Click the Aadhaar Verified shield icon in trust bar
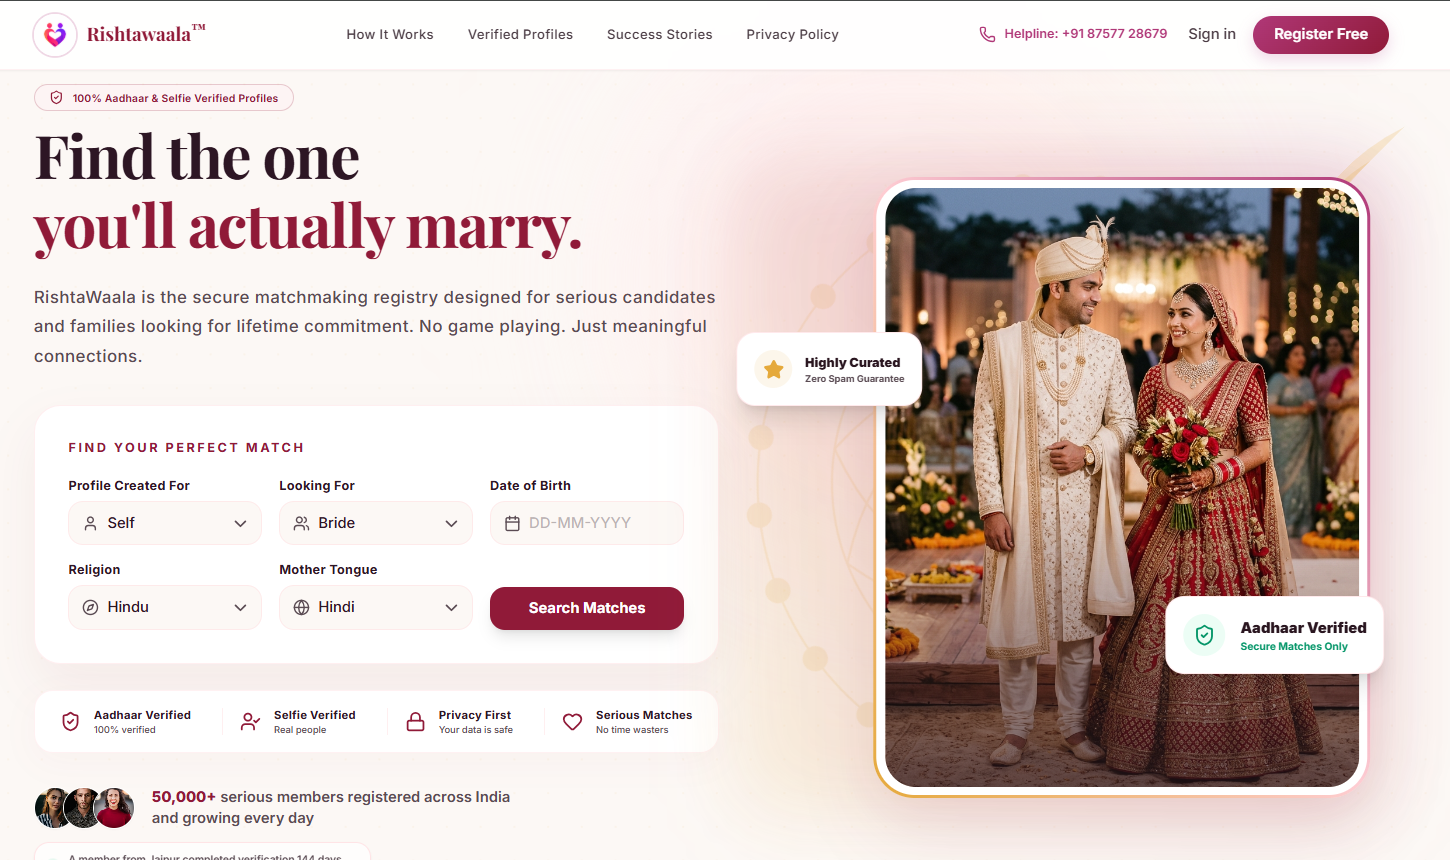 click(71, 722)
